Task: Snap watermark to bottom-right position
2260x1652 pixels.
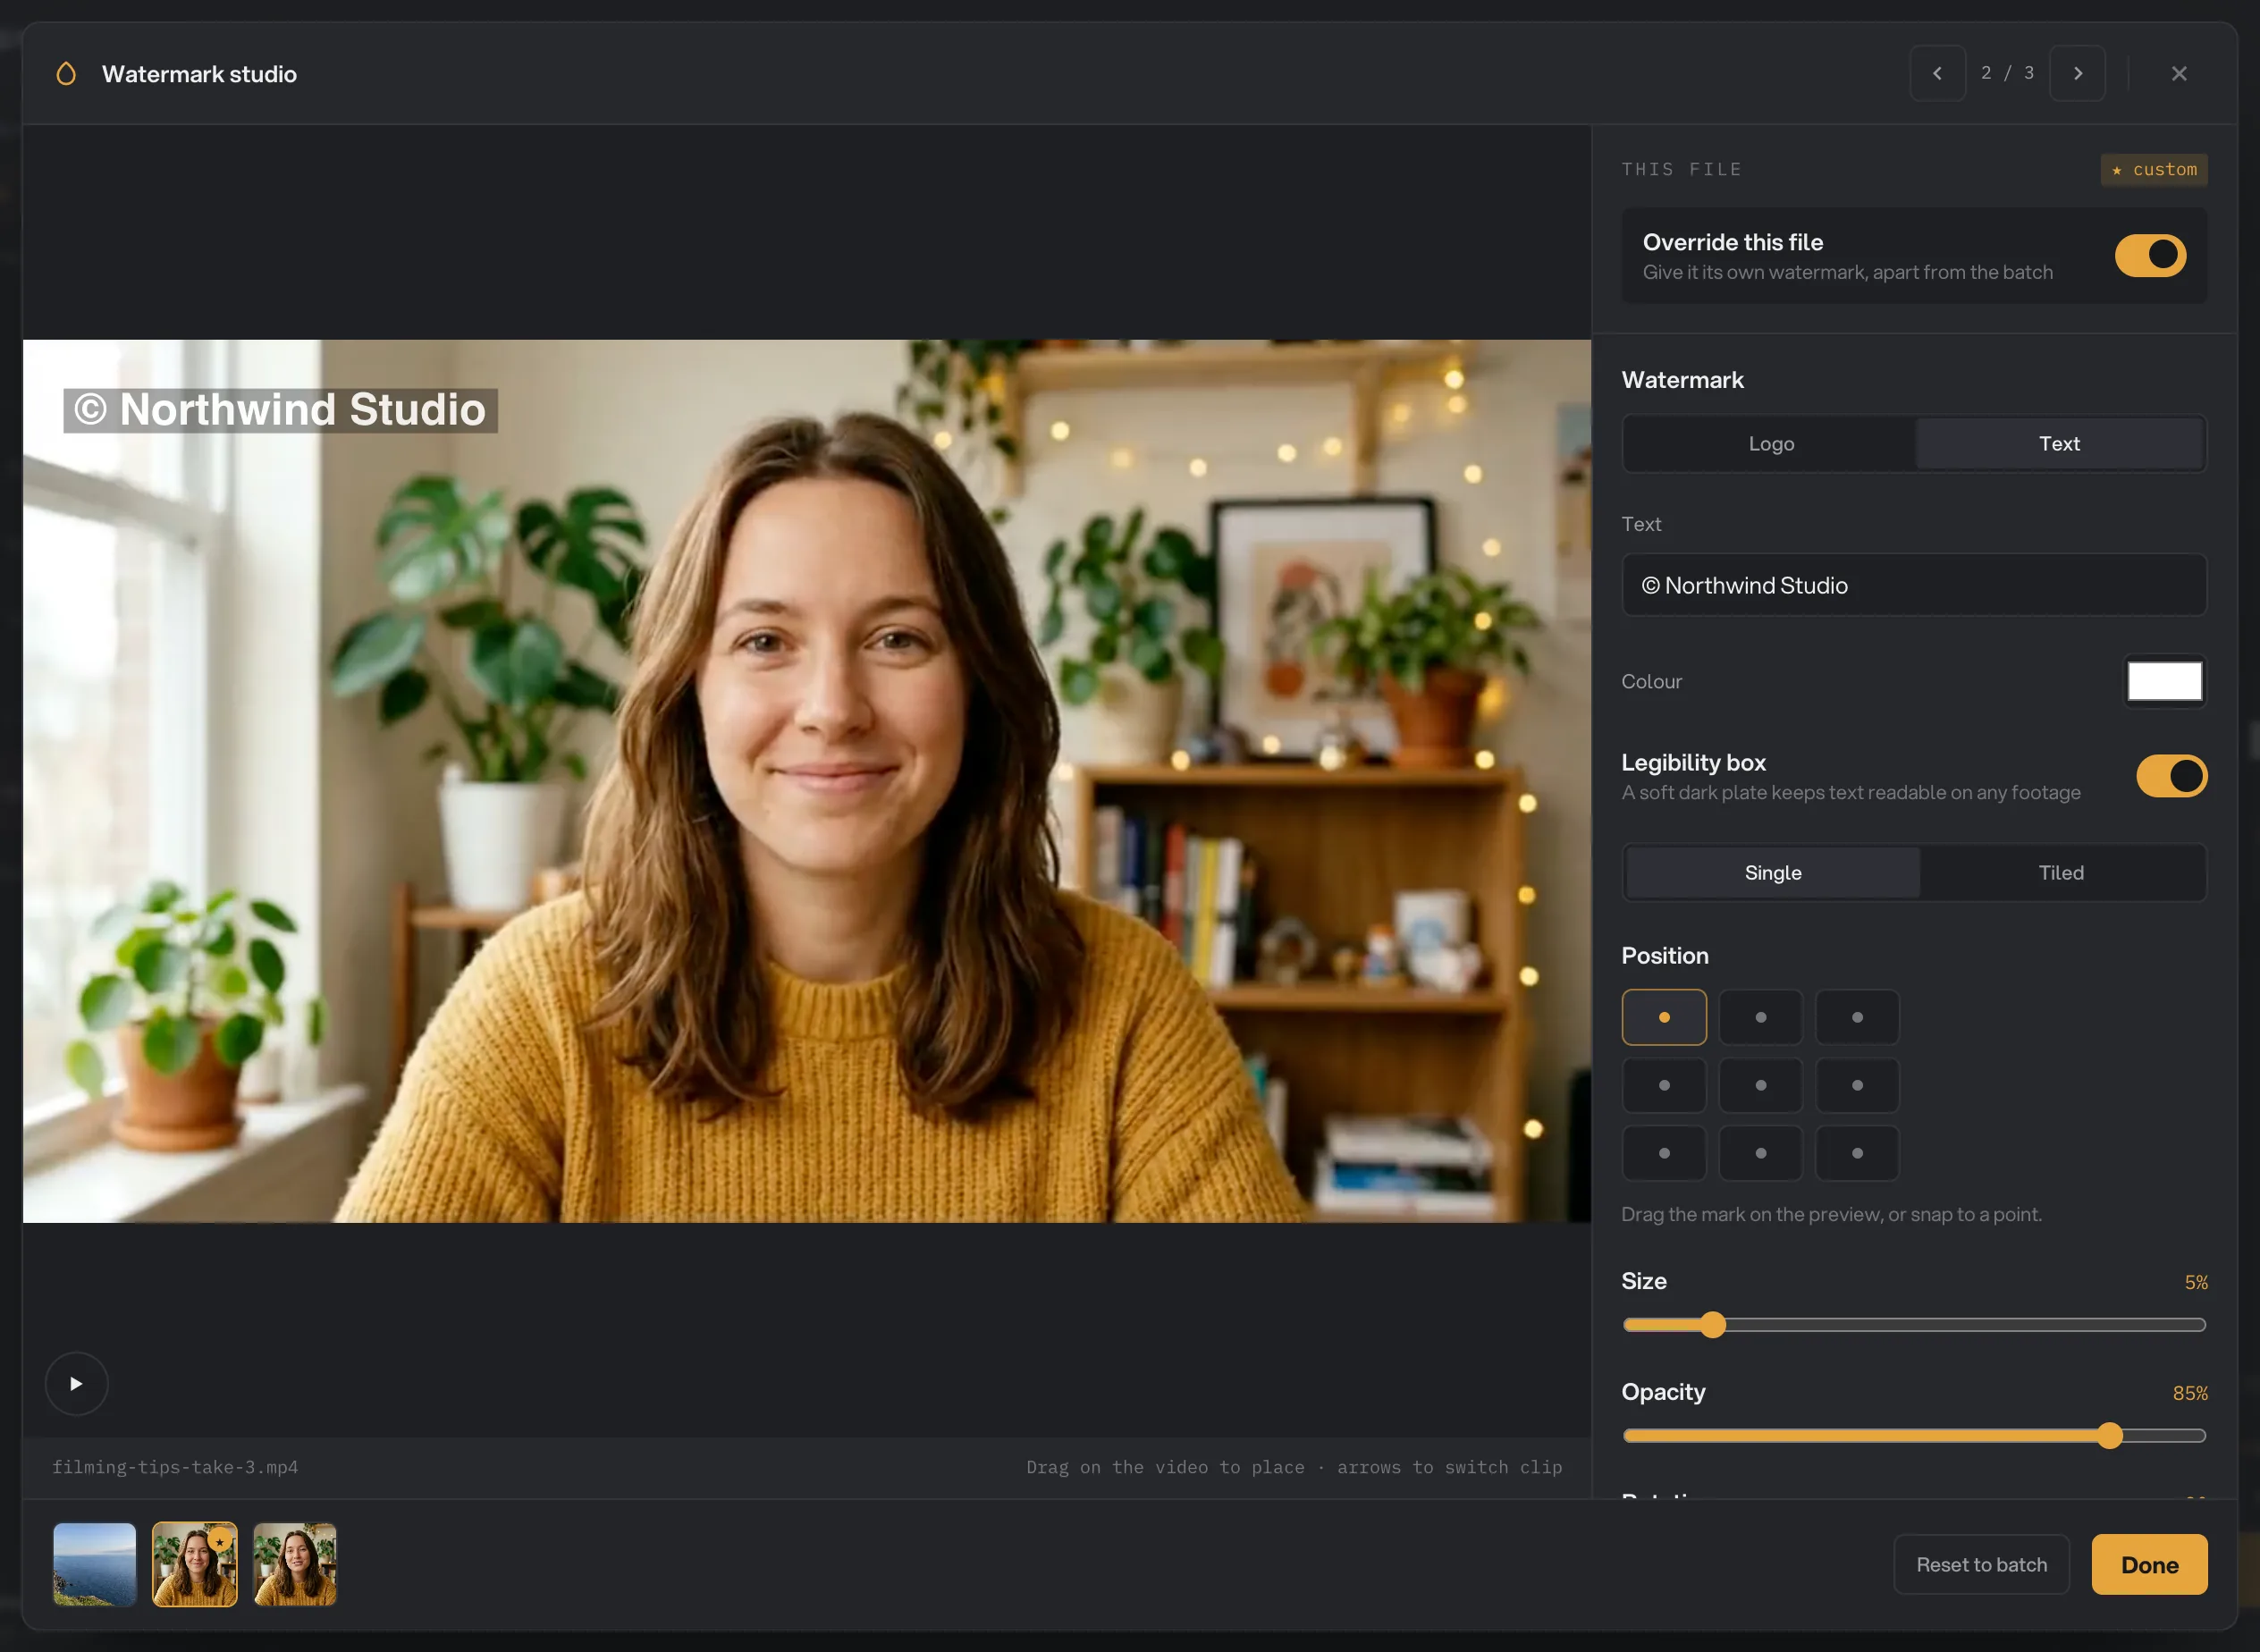Action: click(x=1857, y=1153)
